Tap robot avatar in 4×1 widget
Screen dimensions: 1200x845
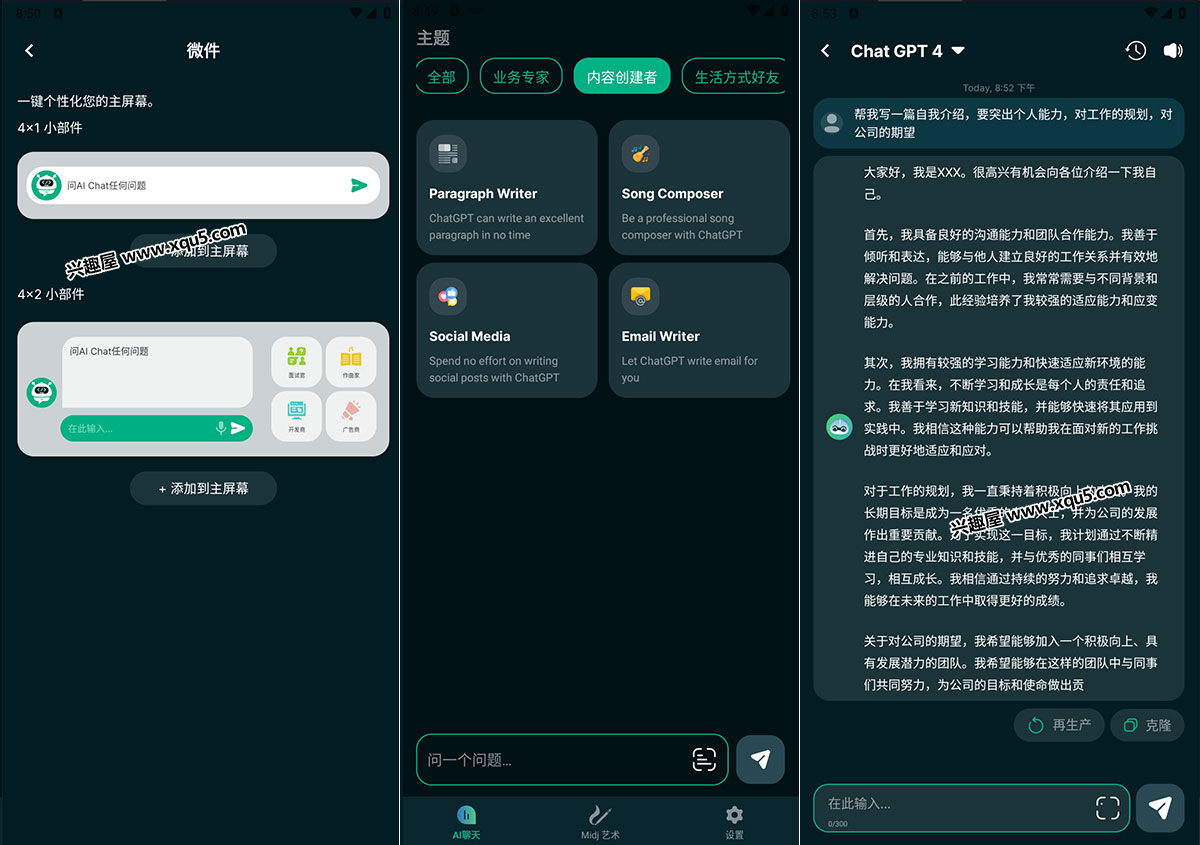[x=44, y=185]
